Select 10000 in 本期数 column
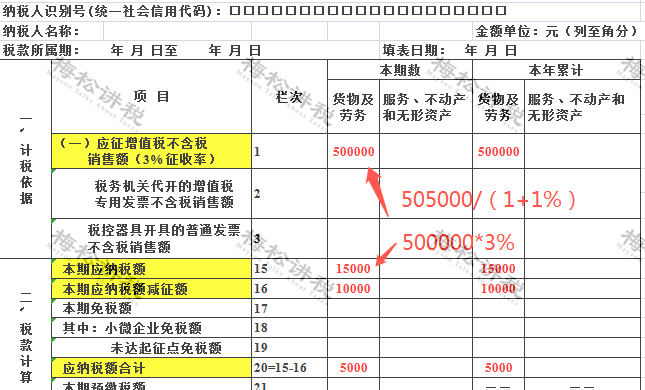645x390 pixels. click(353, 289)
